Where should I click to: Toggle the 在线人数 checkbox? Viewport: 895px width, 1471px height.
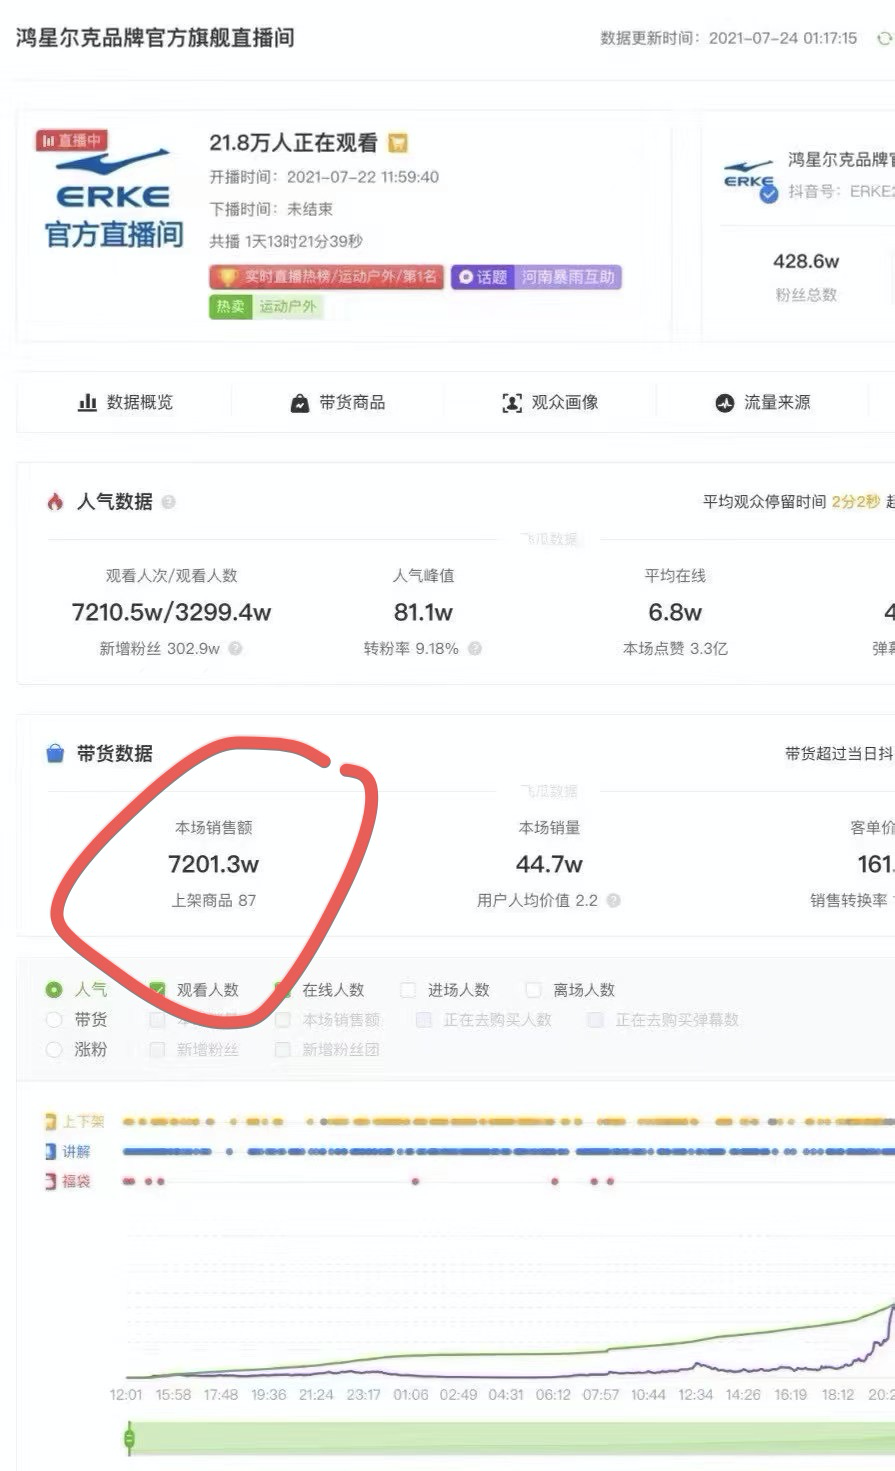point(283,990)
